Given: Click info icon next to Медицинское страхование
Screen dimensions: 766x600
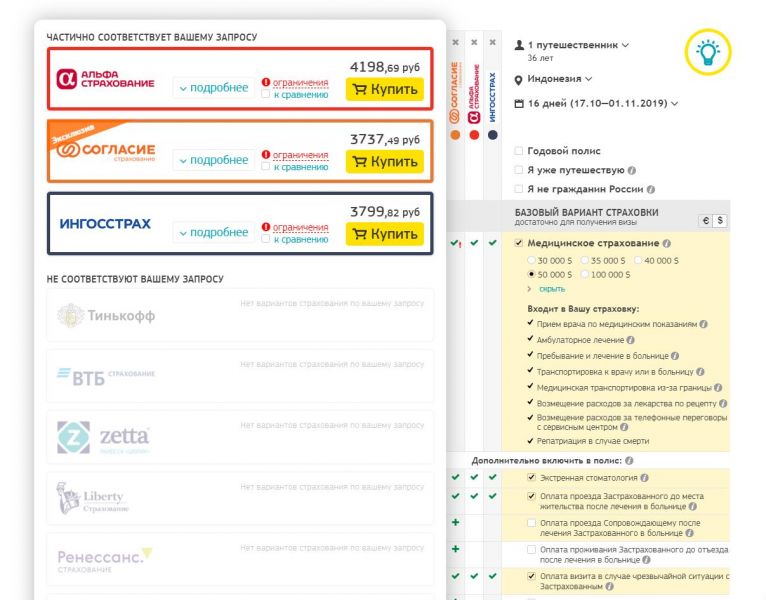Looking at the screenshot, I should tap(667, 244).
